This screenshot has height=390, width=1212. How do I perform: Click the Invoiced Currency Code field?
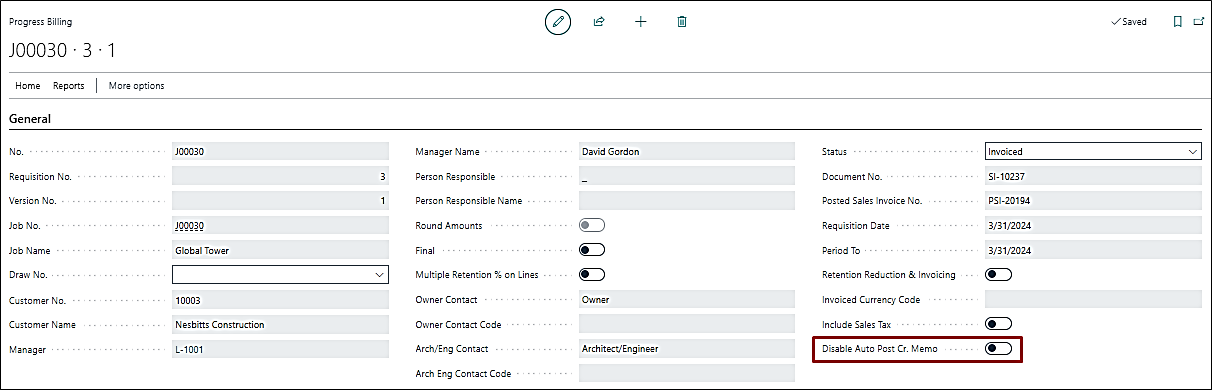(x=1093, y=299)
